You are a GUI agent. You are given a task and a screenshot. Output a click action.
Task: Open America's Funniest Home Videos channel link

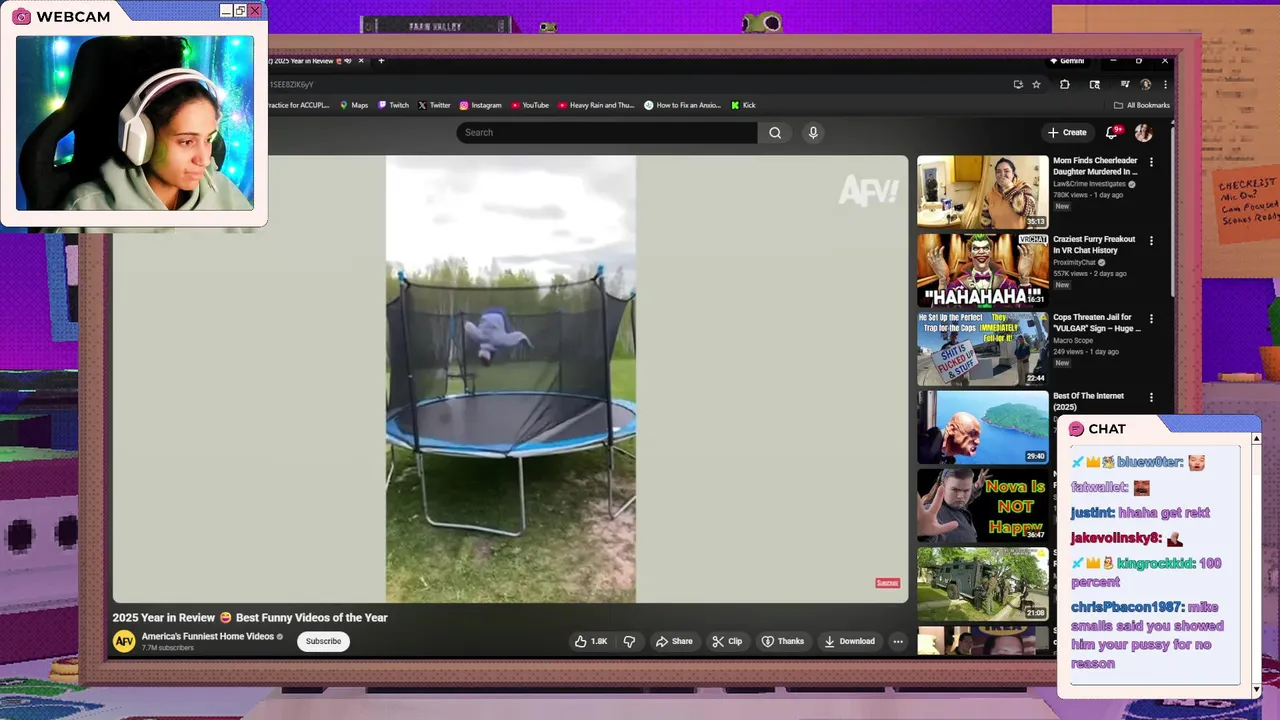tap(208, 636)
